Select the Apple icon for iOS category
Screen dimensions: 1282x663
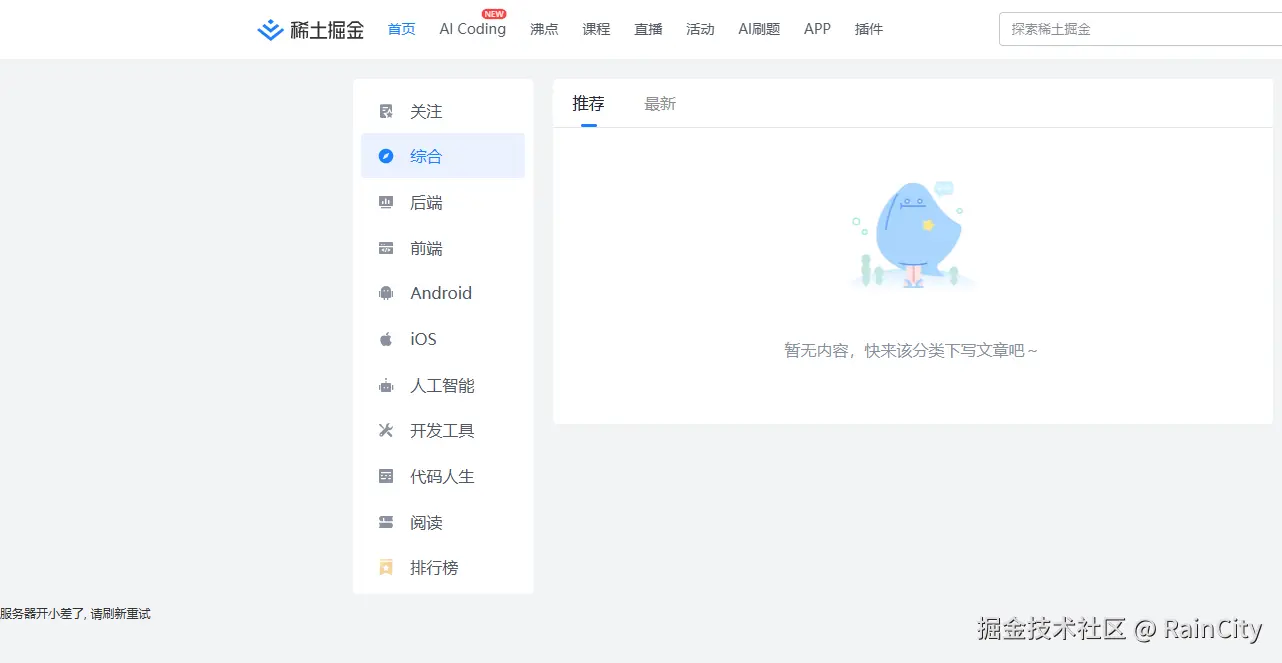tap(386, 338)
